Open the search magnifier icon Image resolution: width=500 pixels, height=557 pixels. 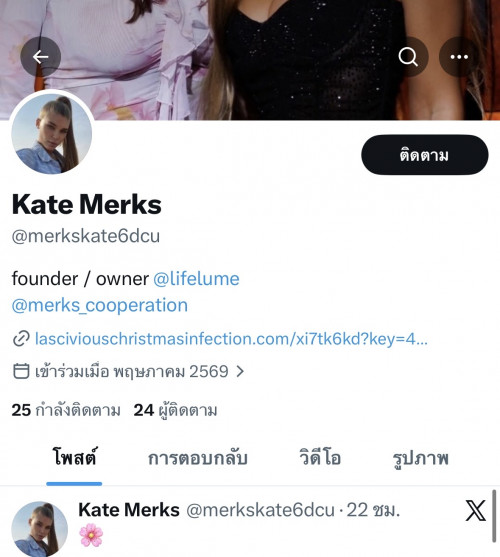click(408, 56)
